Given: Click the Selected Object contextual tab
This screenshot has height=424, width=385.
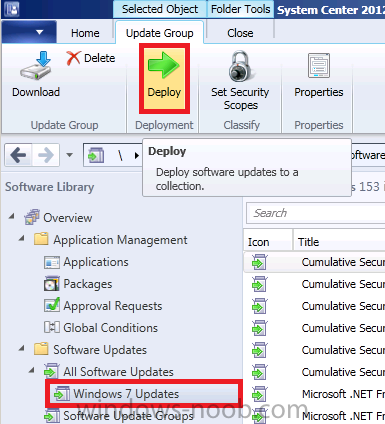Looking at the screenshot, I should pos(160,9).
